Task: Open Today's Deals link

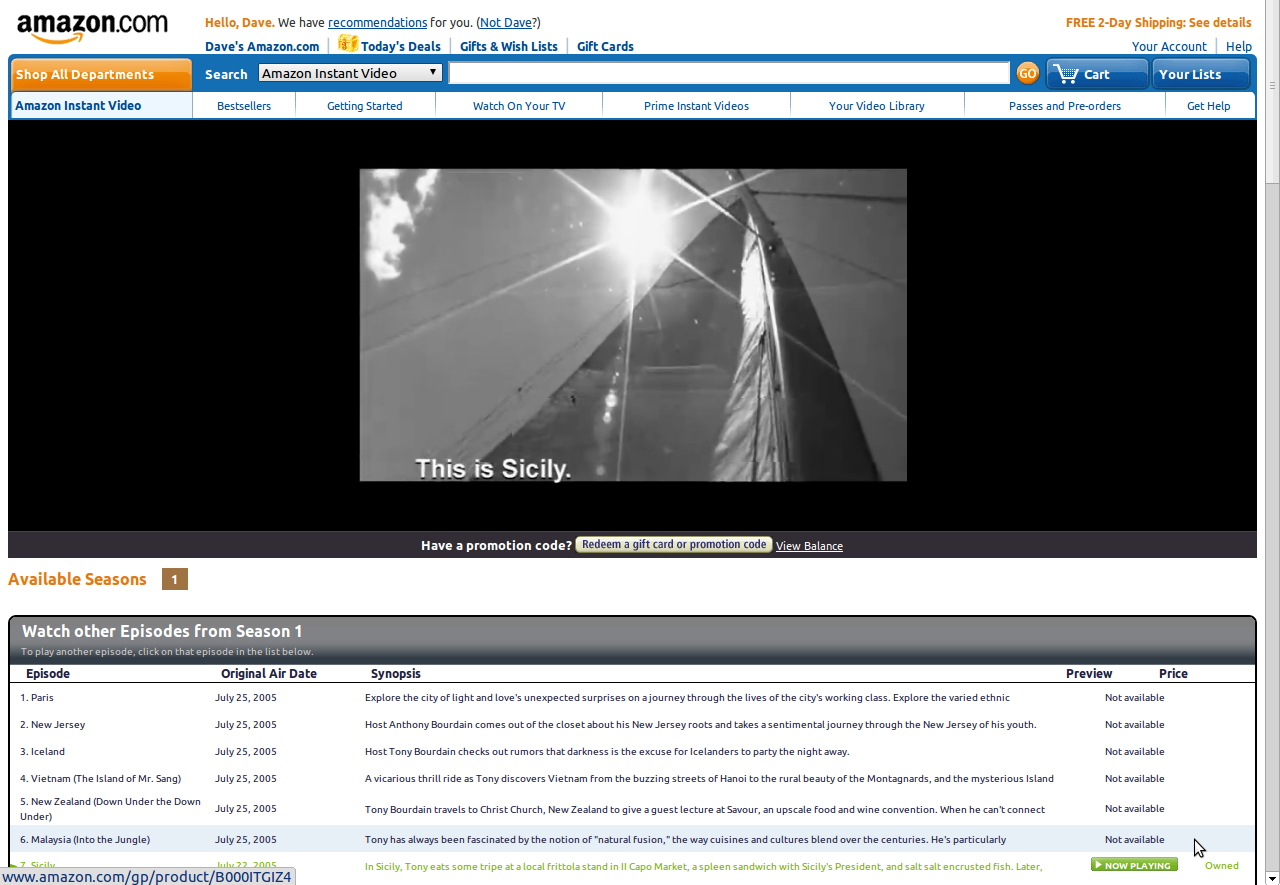Action: point(401,46)
